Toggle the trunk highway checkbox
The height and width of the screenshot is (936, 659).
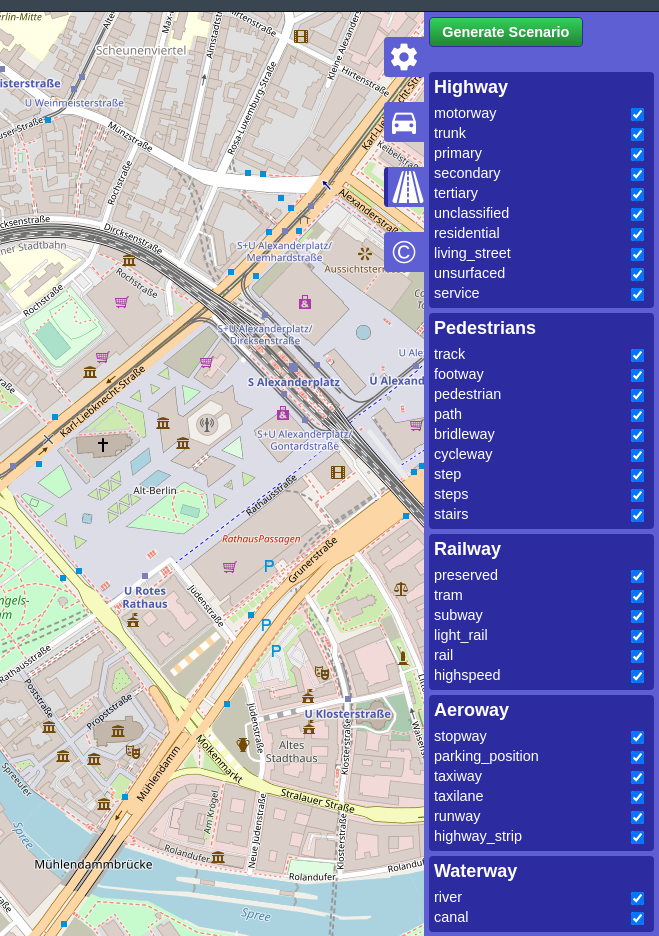pyautogui.click(x=638, y=134)
